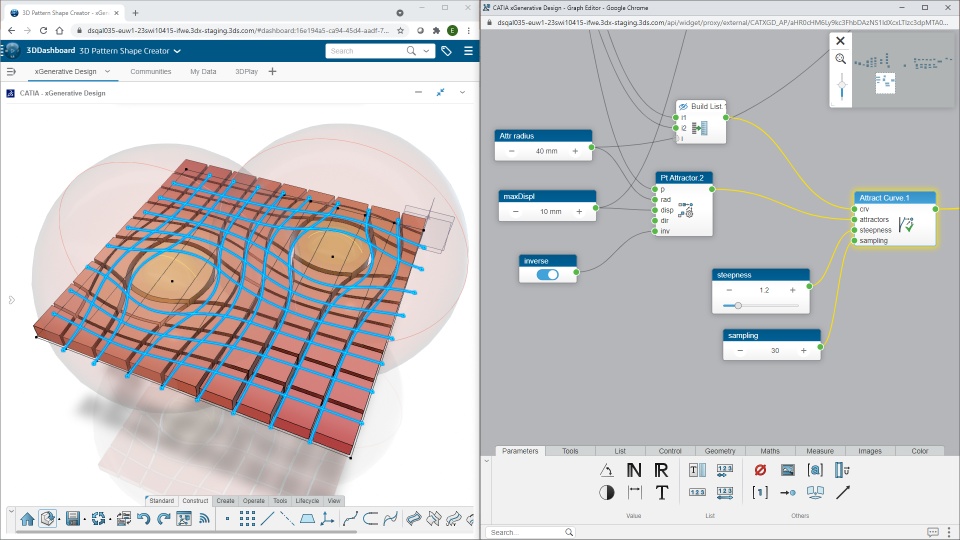The image size is (960, 540).
Task: Click the minimap zoom slider
Action: pyautogui.click(x=842, y=86)
